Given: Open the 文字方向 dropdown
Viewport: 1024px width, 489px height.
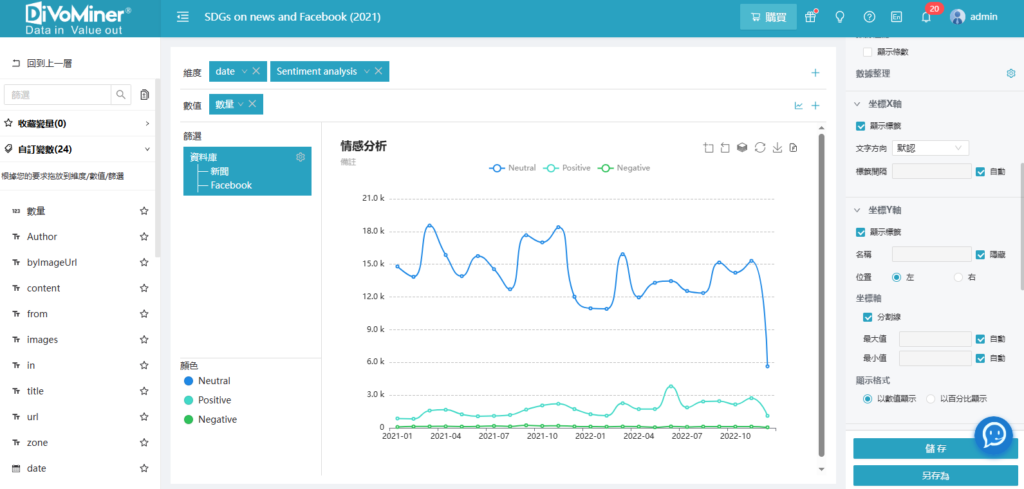Looking at the screenshot, I should pyautogui.click(x=931, y=148).
